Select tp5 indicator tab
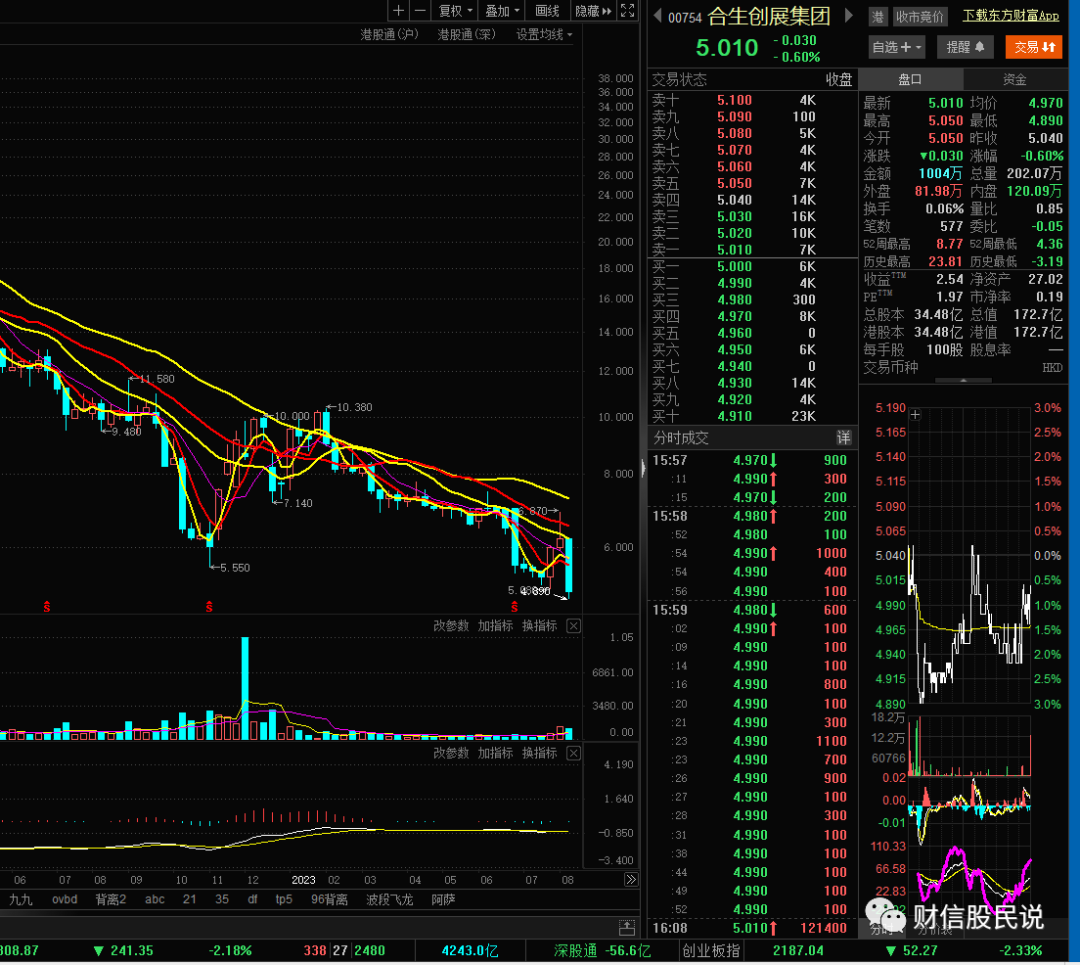Viewport: 1080px width, 965px height. (284, 899)
